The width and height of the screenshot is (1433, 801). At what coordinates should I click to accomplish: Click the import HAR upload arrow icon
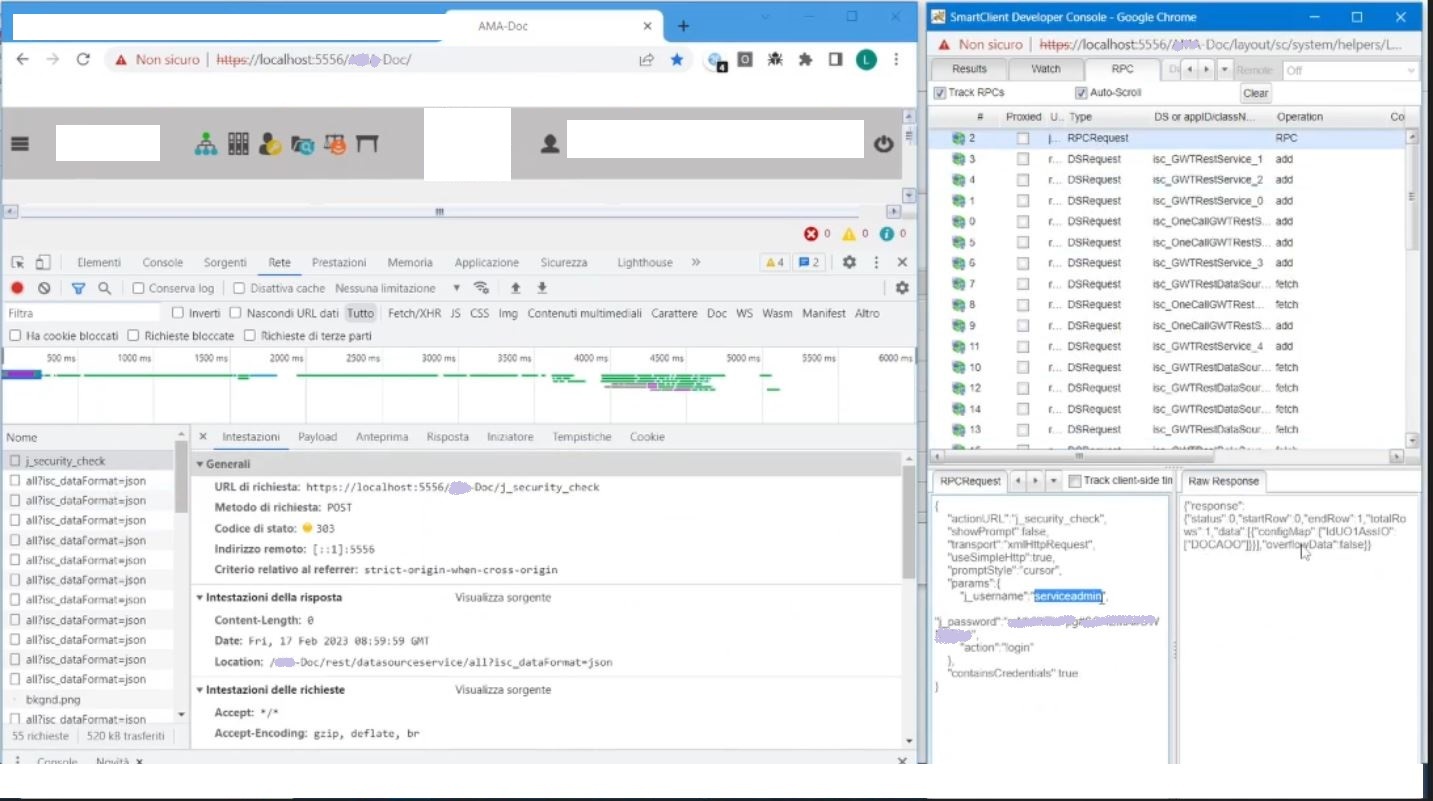pos(516,288)
